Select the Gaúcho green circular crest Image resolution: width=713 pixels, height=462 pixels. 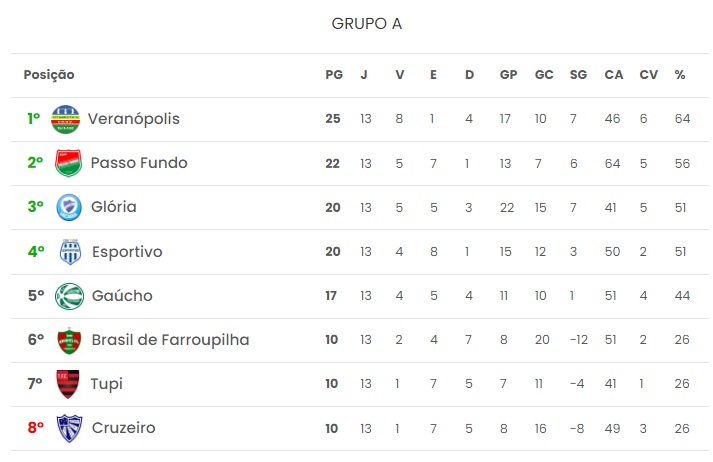[69, 296]
